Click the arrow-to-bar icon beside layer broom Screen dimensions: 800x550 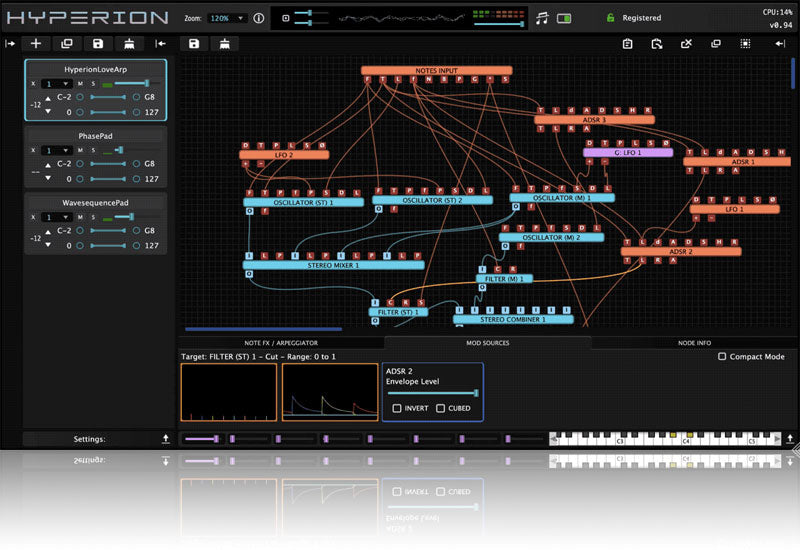(161, 44)
